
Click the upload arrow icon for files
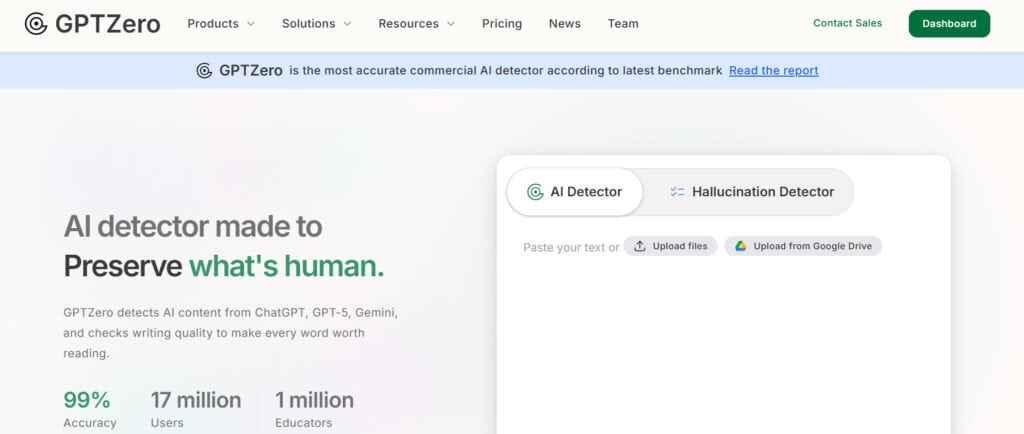point(640,246)
